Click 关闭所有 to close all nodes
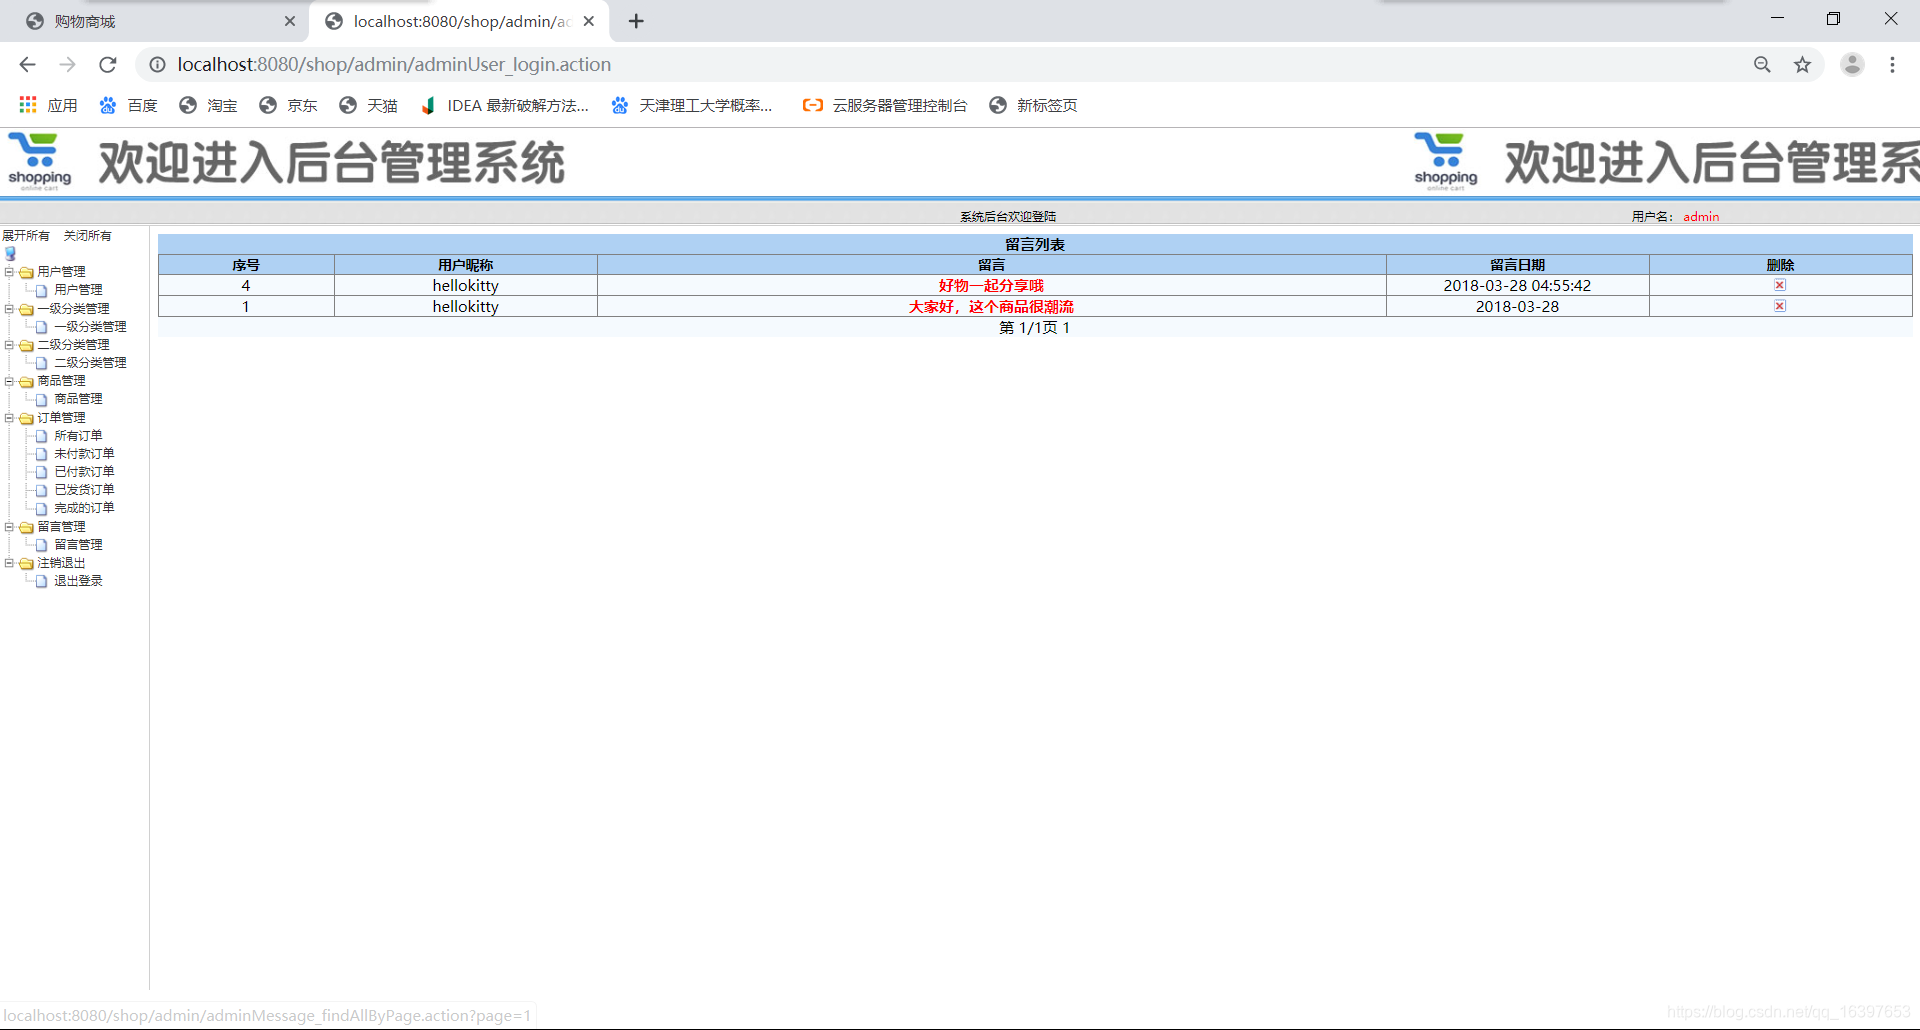This screenshot has height=1030, width=1920. pyautogui.click(x=88, y=236)
